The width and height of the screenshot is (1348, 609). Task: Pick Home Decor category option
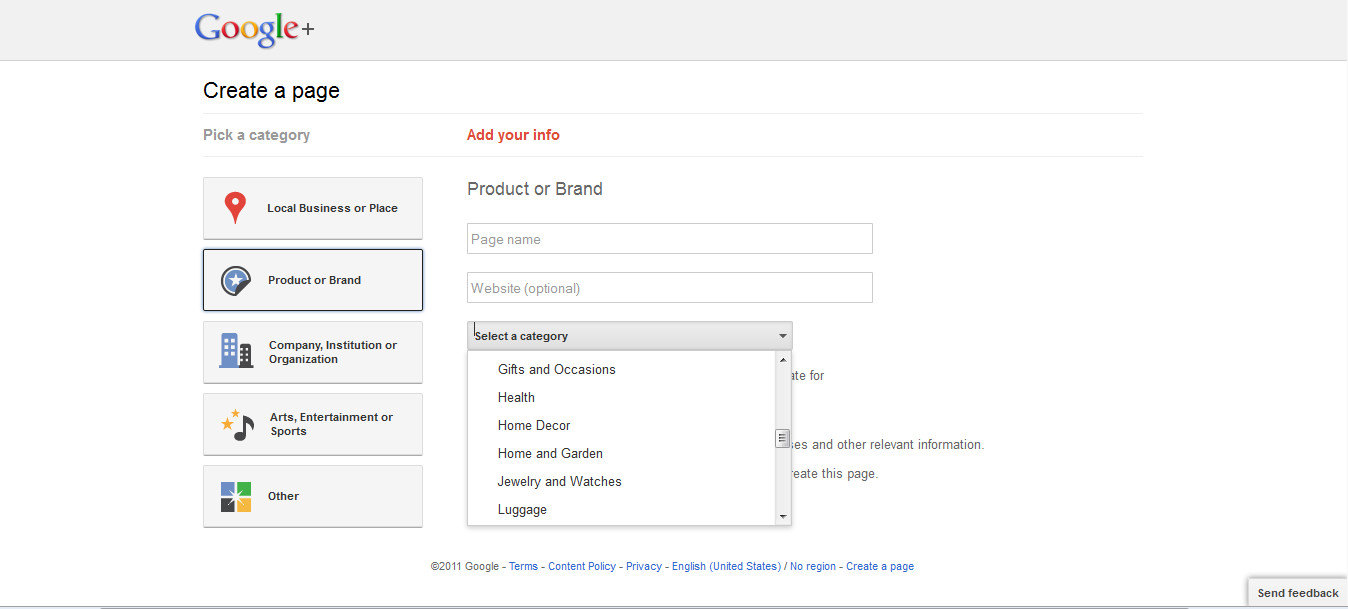(x=534, y=425)
